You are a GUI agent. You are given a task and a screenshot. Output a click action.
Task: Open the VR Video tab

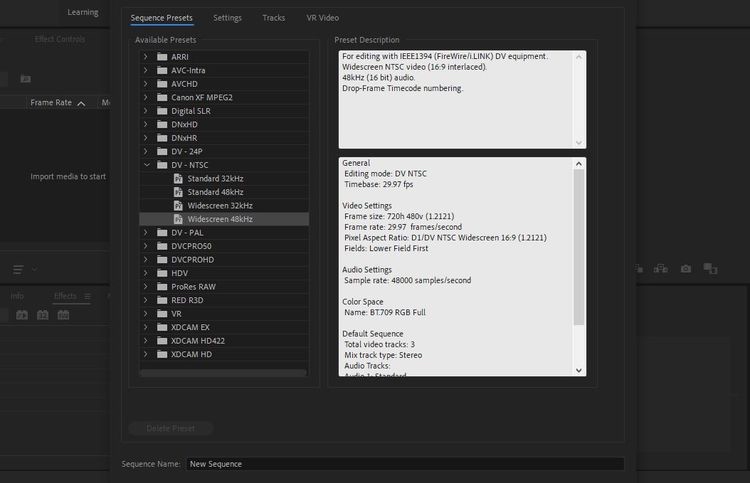[x=322, y=18]
